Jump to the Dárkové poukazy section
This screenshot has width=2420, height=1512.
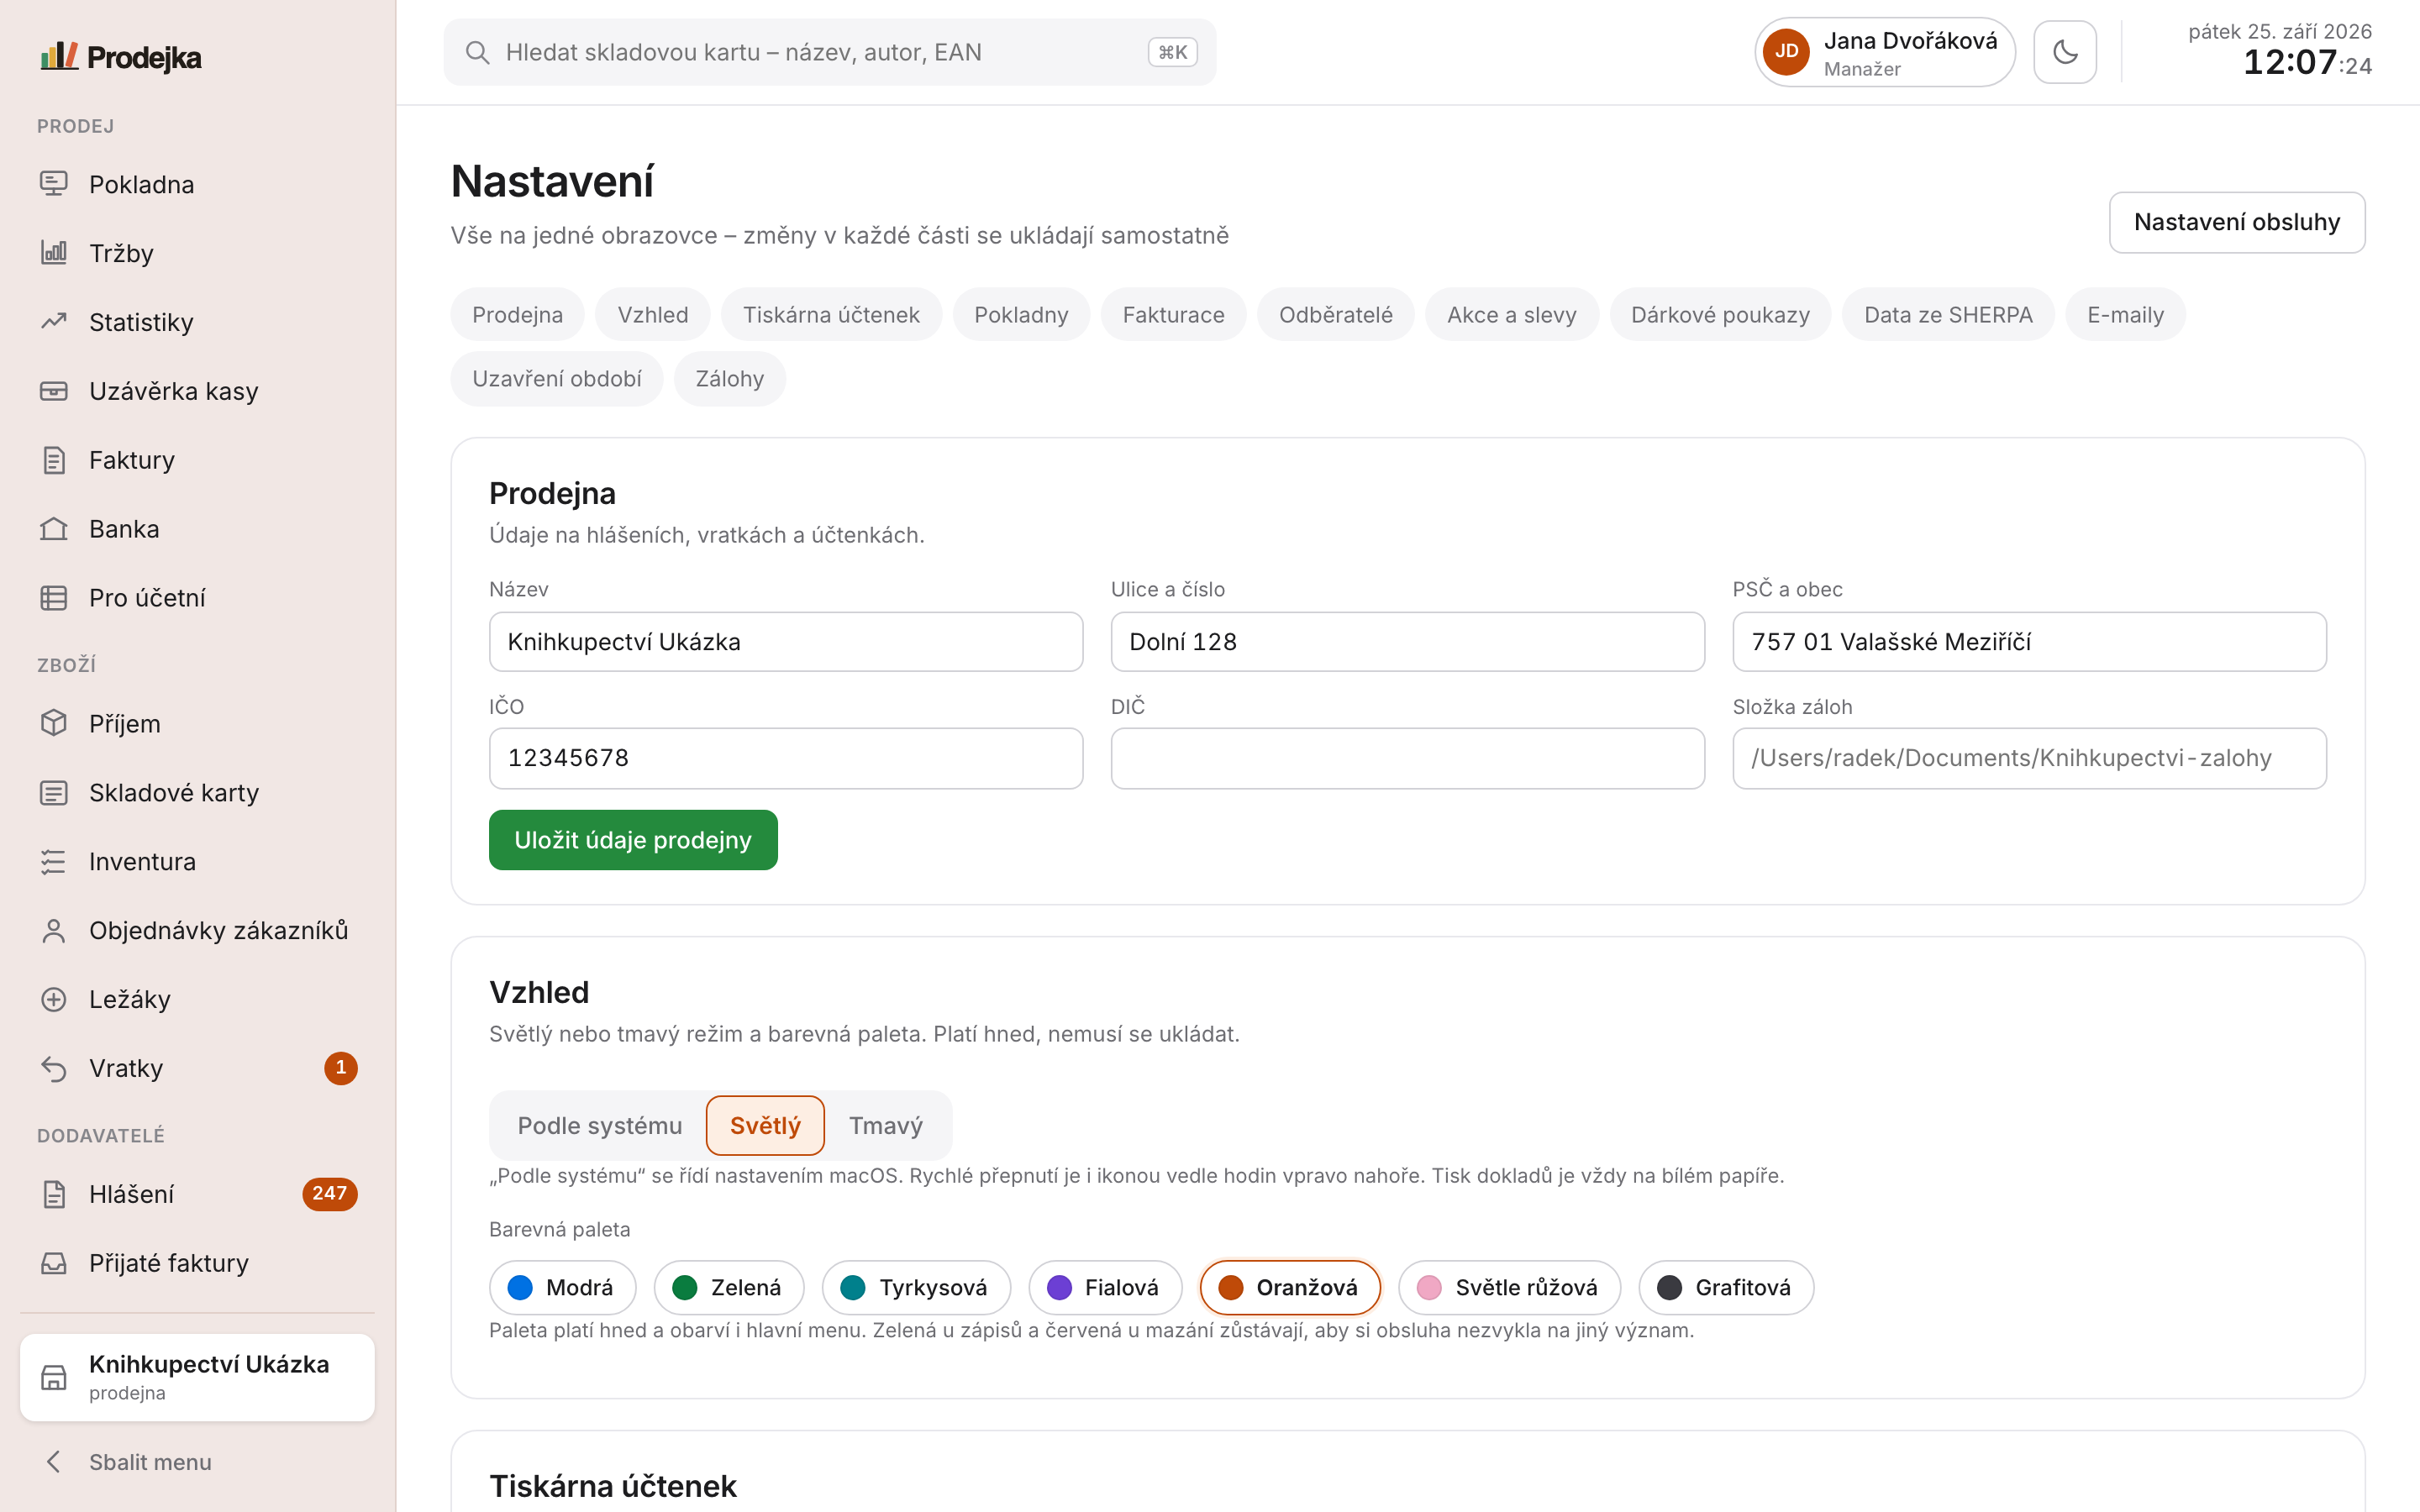click(x=1720, y=315)
